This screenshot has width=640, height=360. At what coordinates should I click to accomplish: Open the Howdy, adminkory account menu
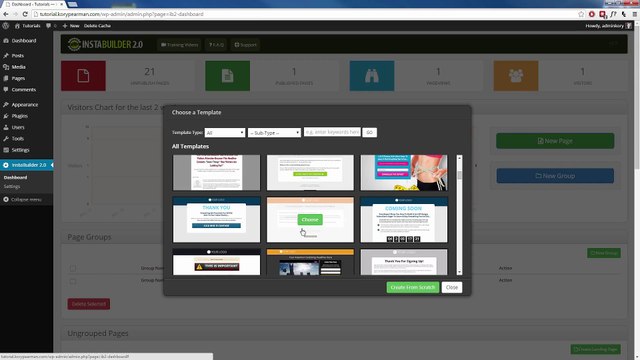tap(608, 26)
